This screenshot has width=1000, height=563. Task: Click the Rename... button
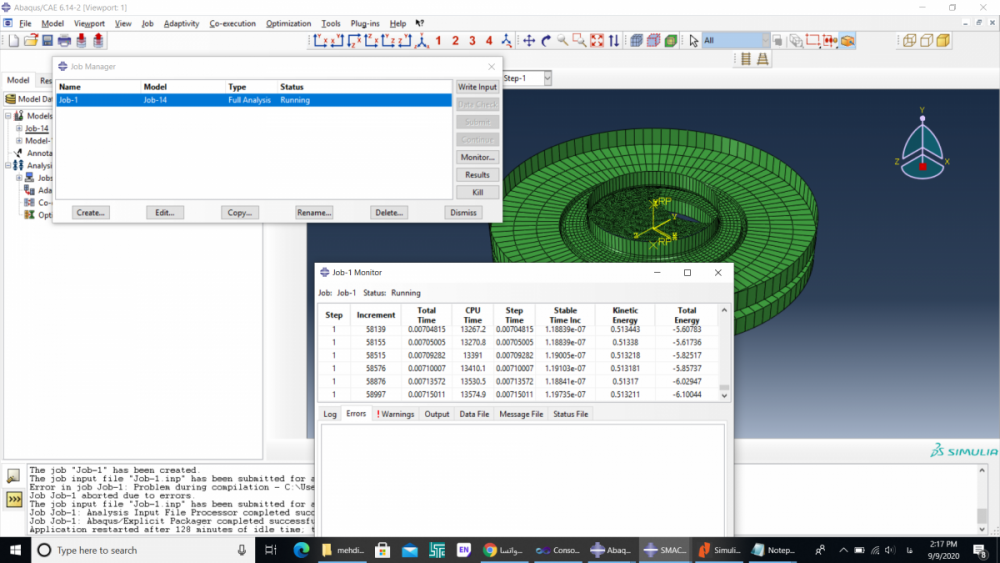(x=314, y=212)
